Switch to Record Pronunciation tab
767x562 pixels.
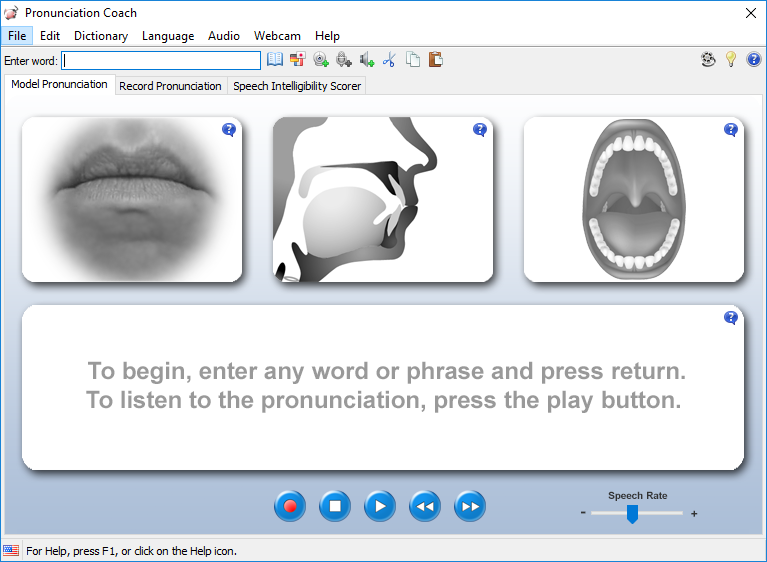170,86
